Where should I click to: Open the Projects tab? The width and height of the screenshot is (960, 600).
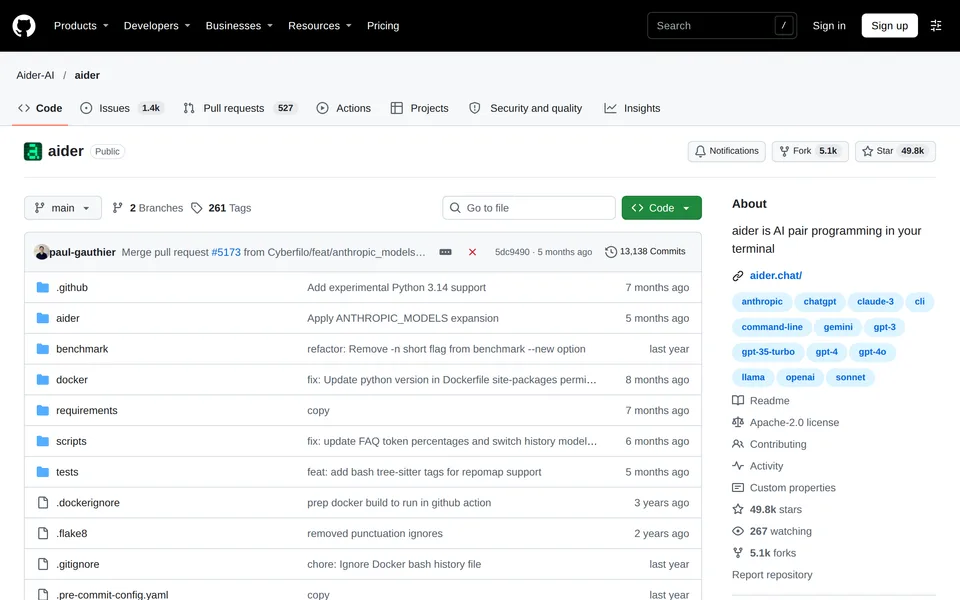pyautogui.click(x=419, y=108)
